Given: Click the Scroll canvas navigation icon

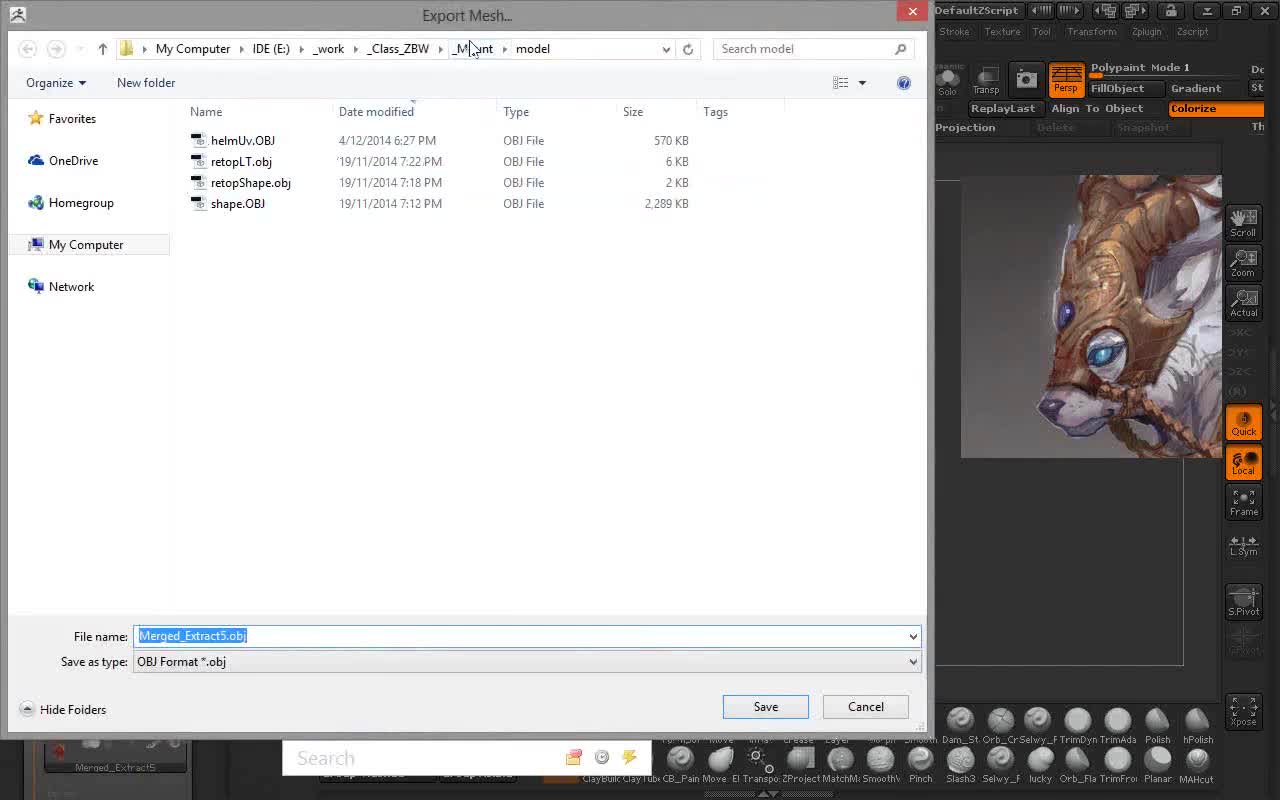Looking at the screenshot, I should click(x=1243, y=222).
